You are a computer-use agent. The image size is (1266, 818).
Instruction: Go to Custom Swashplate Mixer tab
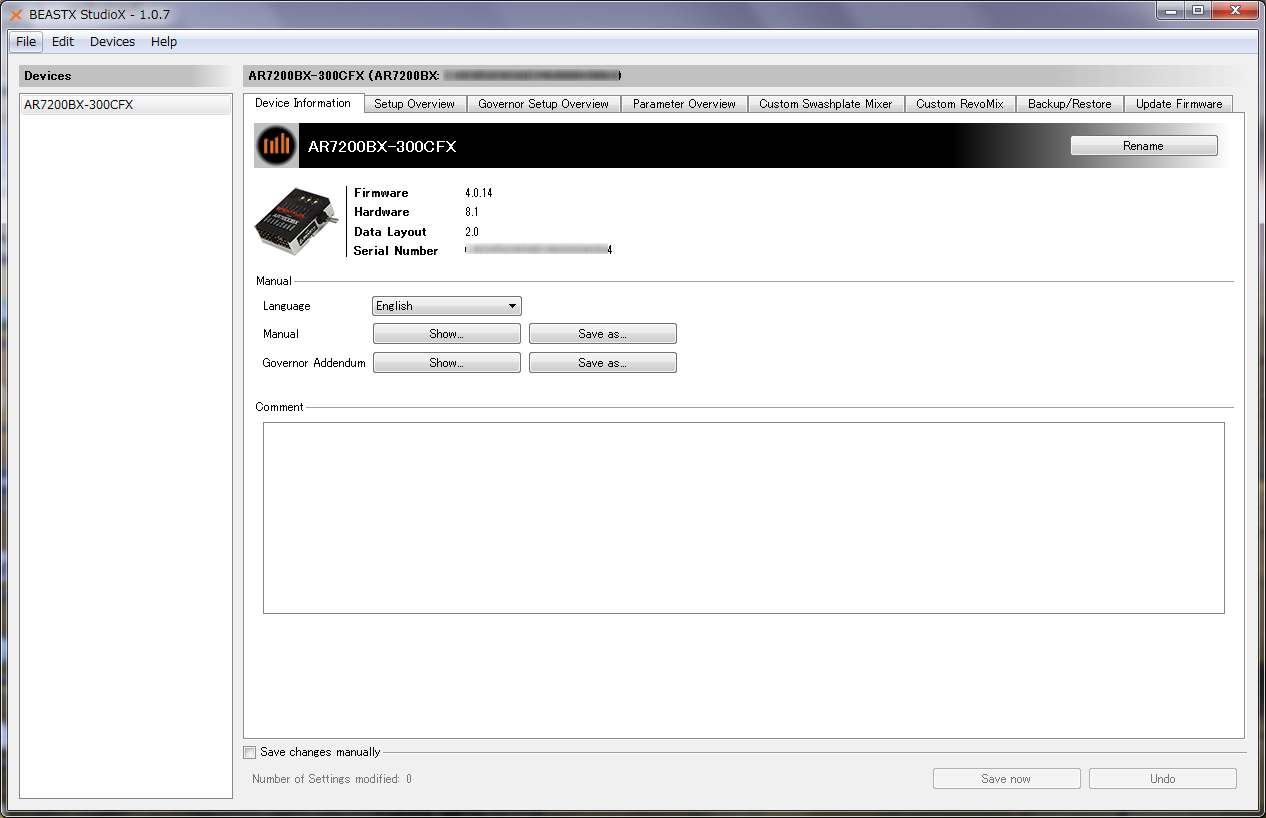coord(826,104)
